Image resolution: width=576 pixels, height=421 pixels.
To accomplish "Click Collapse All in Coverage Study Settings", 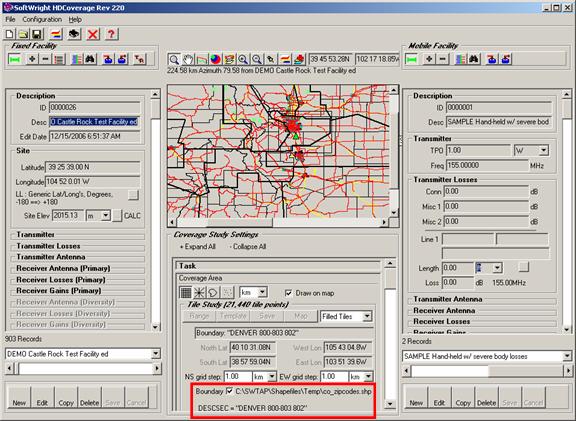I will [x=248, y=247].
